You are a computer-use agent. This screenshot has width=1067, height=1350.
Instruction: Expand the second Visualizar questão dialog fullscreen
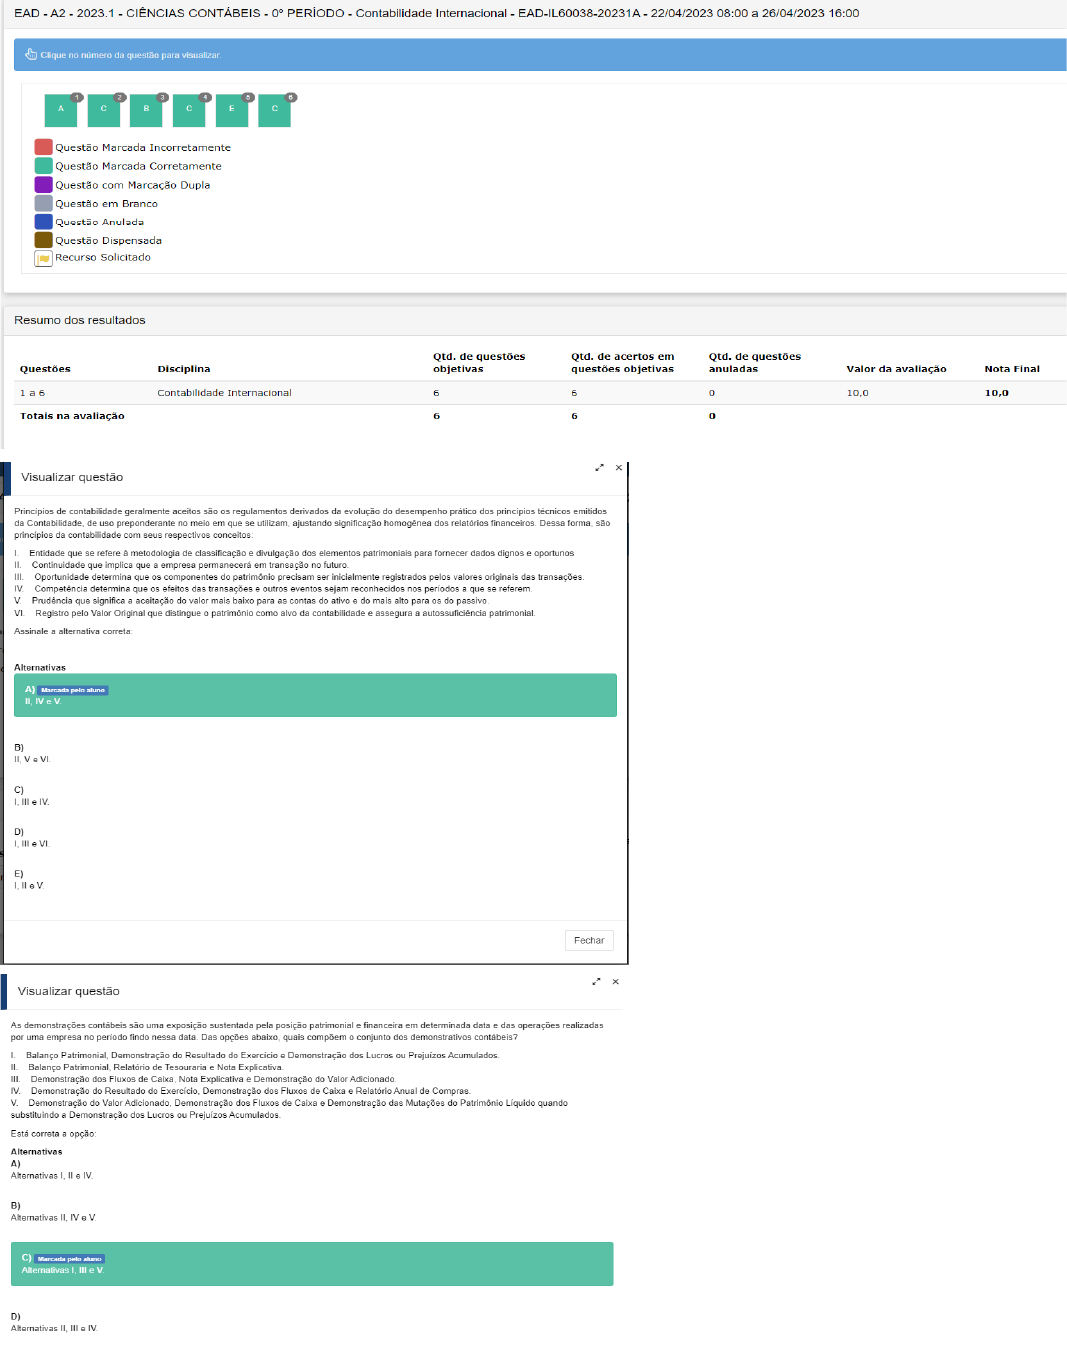pyautogui.click(x=596, y=982)
